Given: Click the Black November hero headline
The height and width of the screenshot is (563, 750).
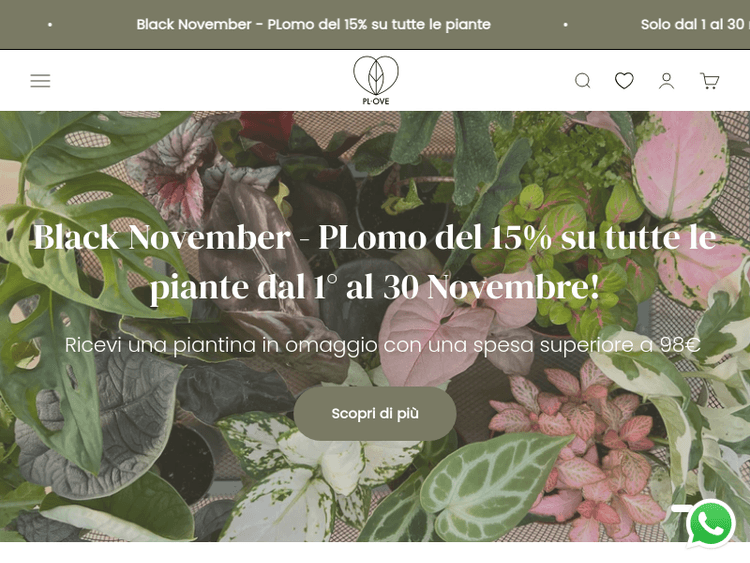Looking at the screenshot, I should [375, 262].
